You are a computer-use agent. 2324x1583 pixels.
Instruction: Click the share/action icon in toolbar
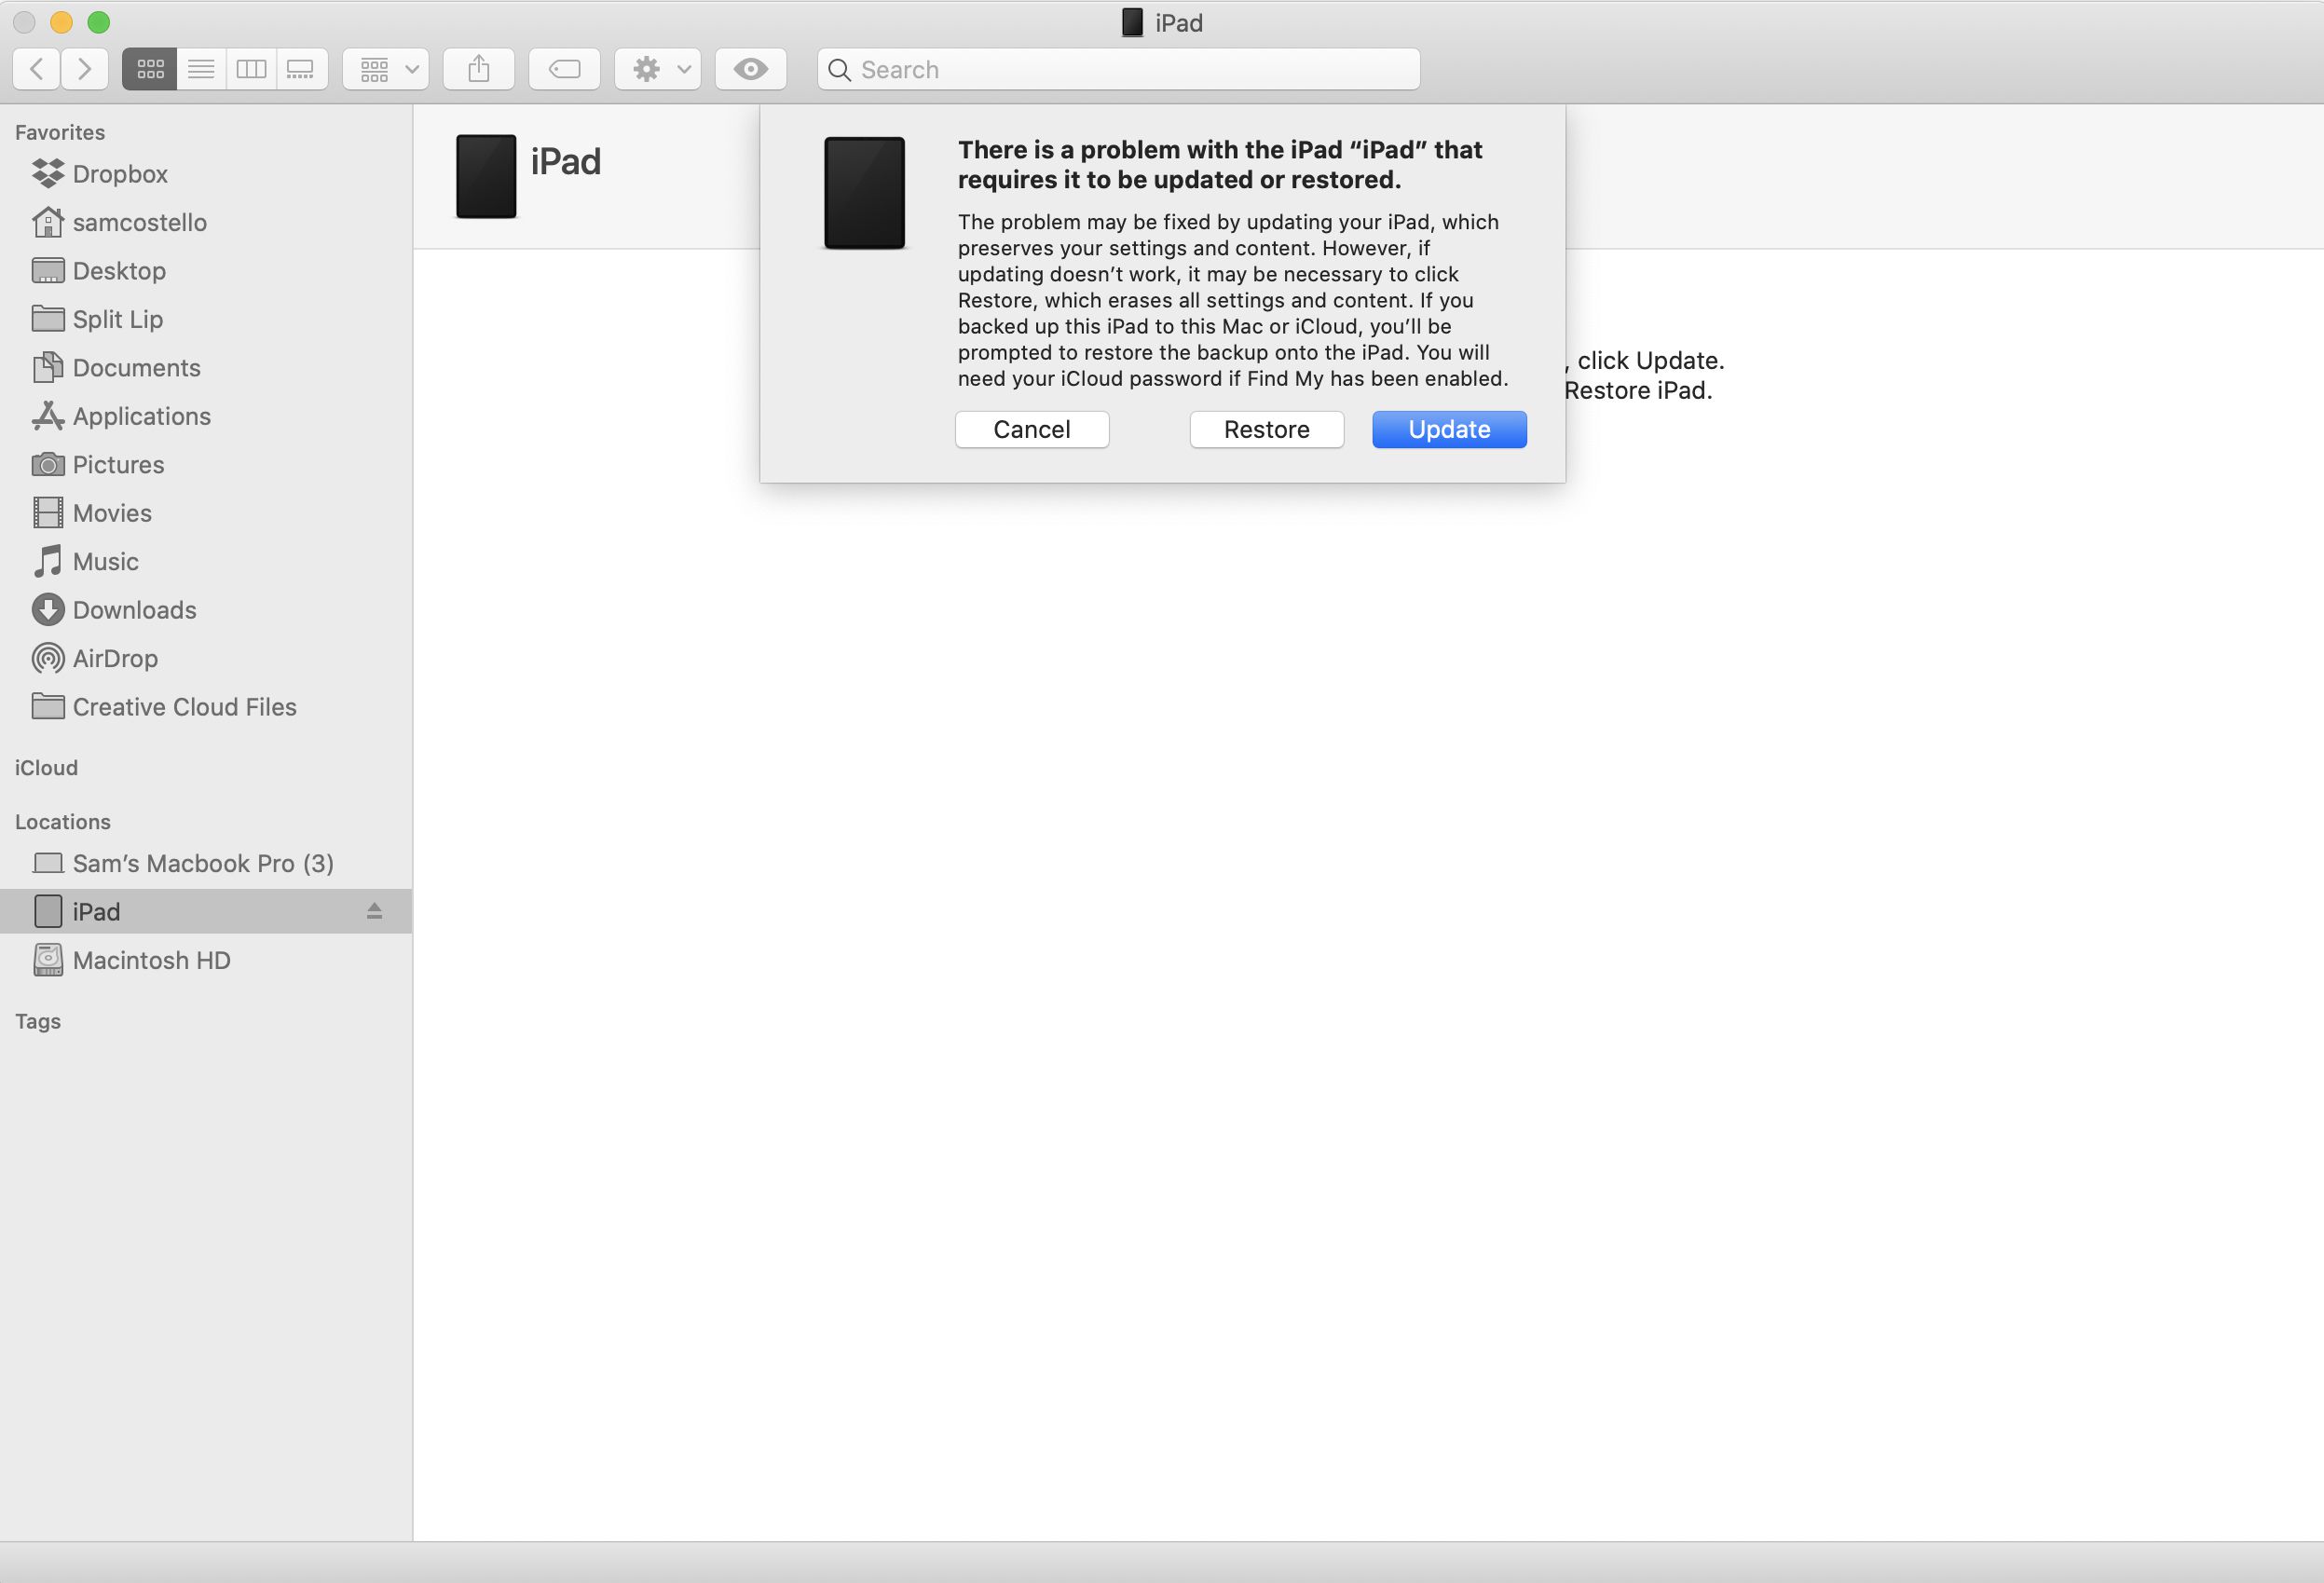[477, 69]
